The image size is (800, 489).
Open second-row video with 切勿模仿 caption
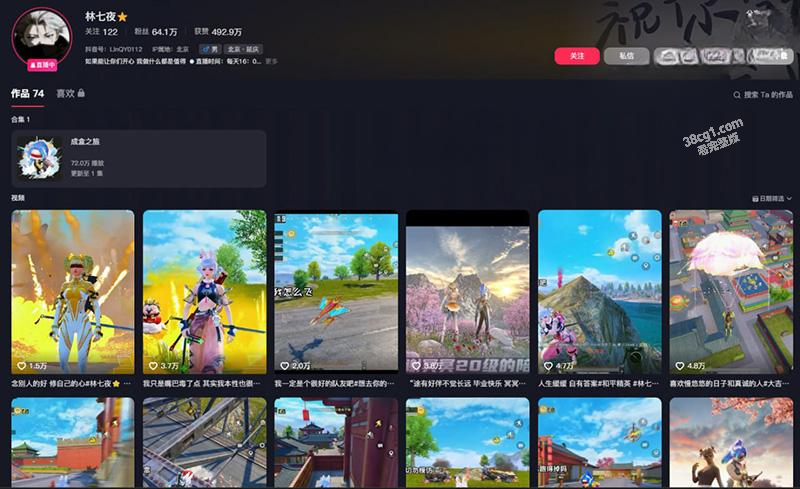tap(468, 443)
